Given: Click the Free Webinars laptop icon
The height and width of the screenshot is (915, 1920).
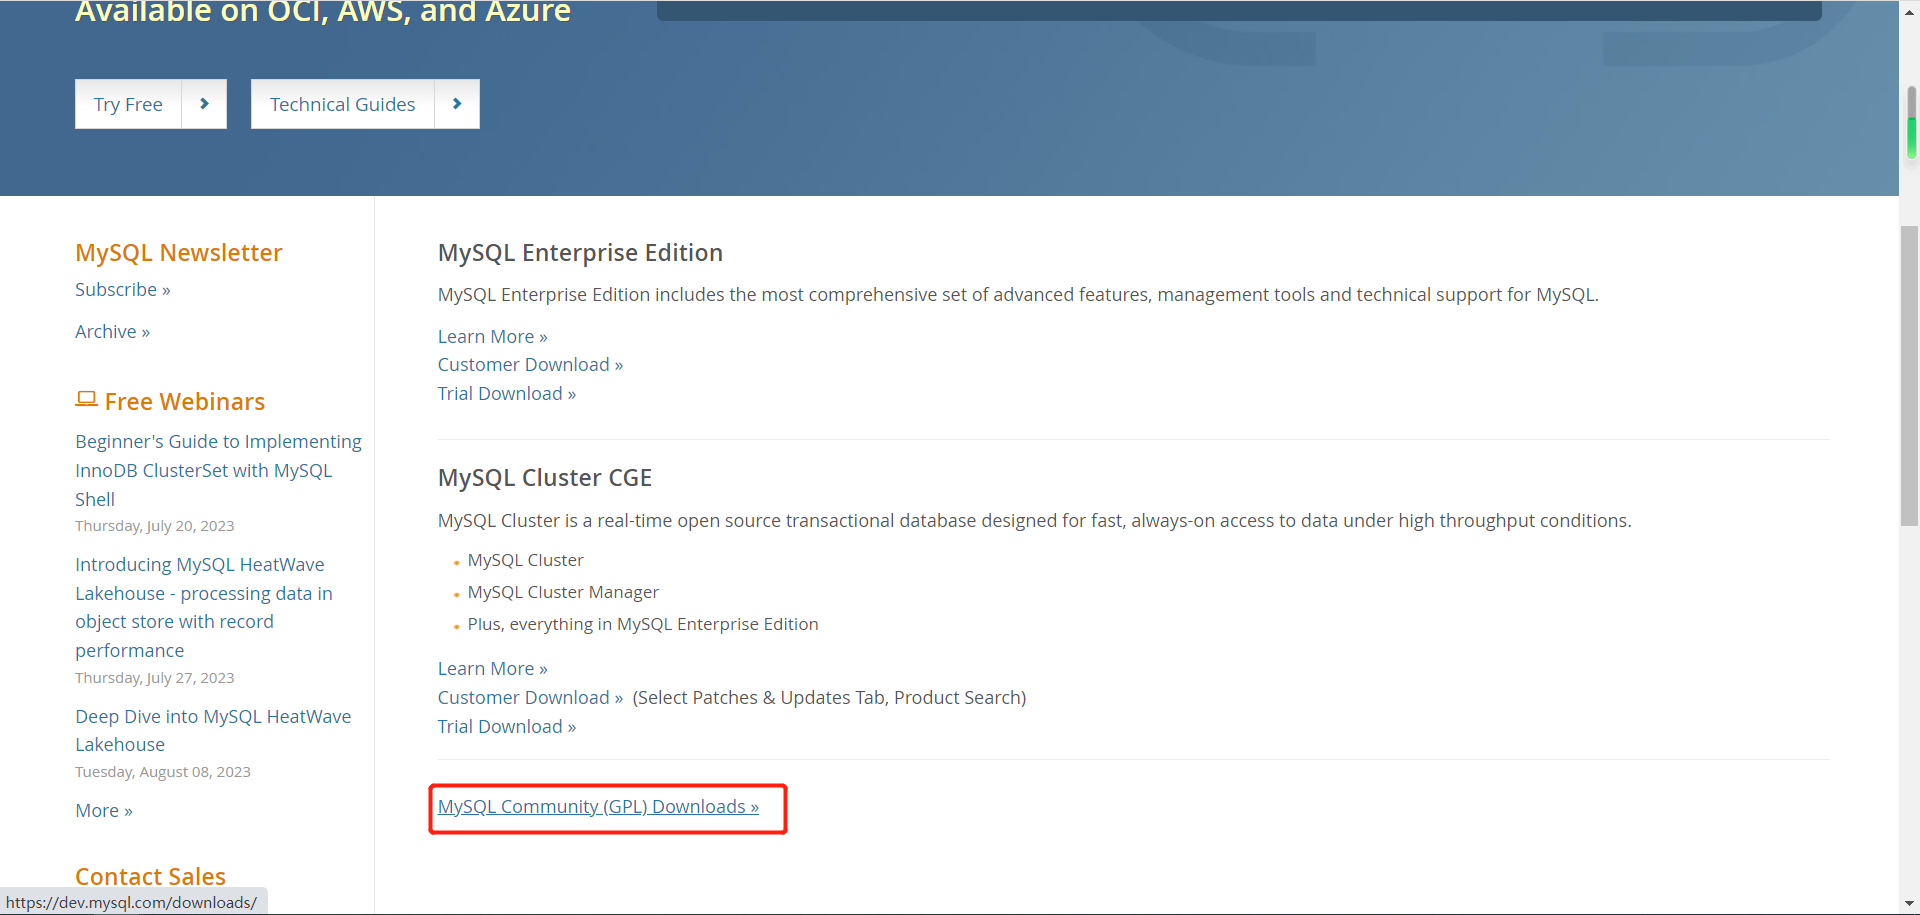Looking at the screenshot, I should click(86, 400).
